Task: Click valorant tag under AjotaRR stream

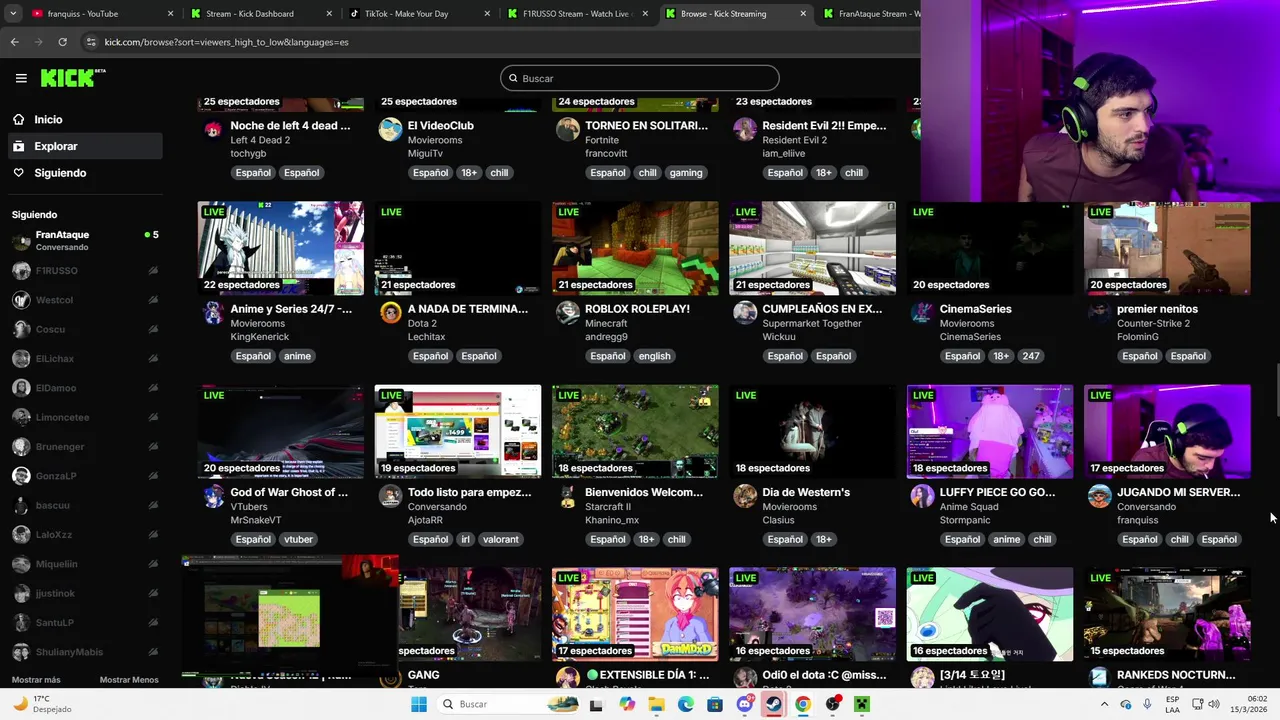Action: [x=500, y=539]
